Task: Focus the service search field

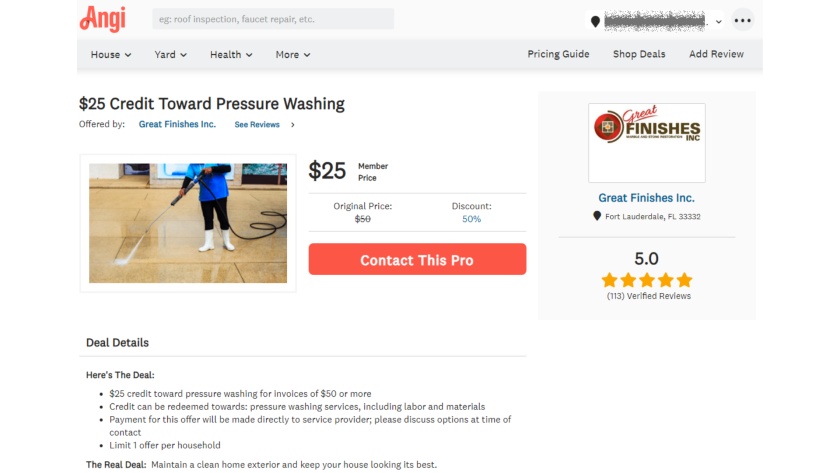Action: click(273, 19)
